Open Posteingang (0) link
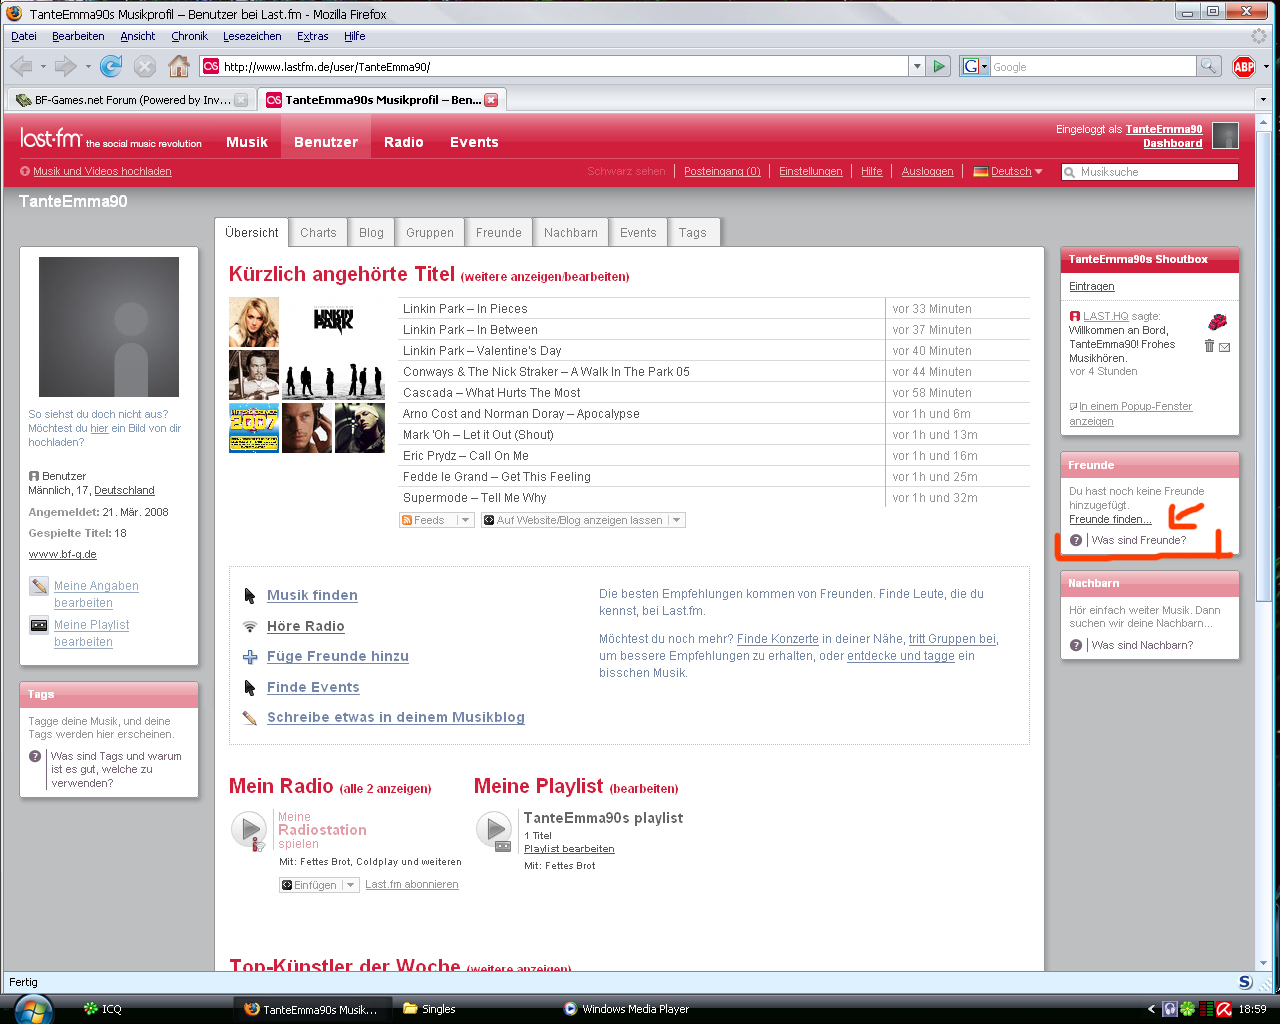Viewport: 1280px width, 1024px height. [x=722, y=171]
